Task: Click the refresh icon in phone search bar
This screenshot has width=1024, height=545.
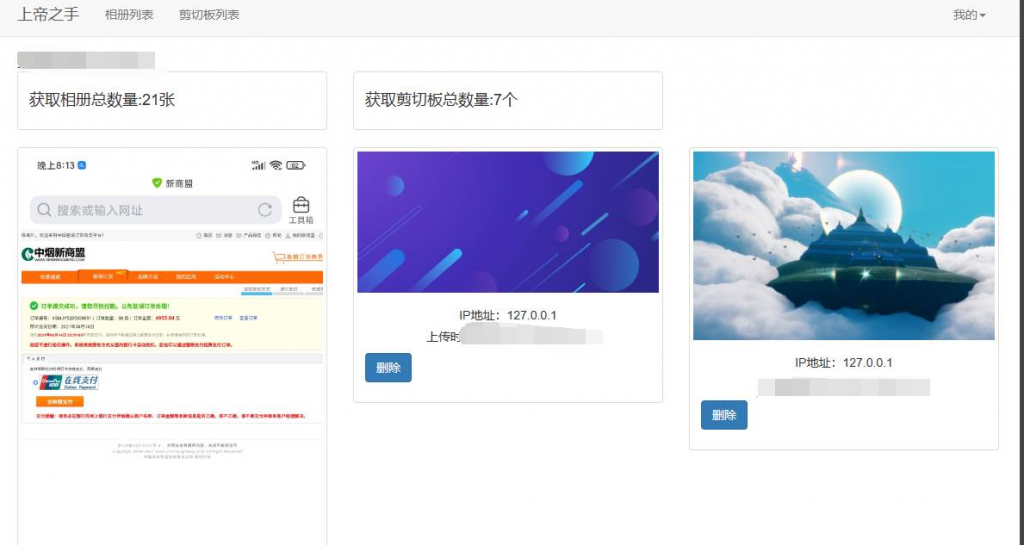Action: click(264, 210)
